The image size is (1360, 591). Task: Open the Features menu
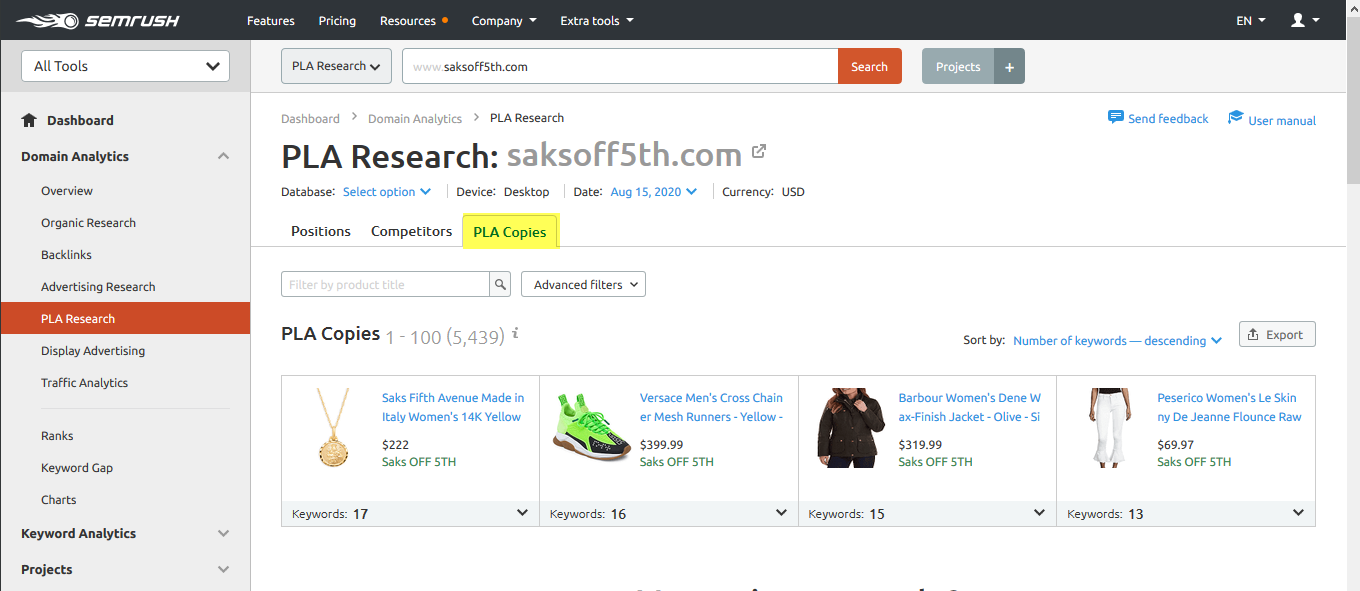click(x=271, y=20)
